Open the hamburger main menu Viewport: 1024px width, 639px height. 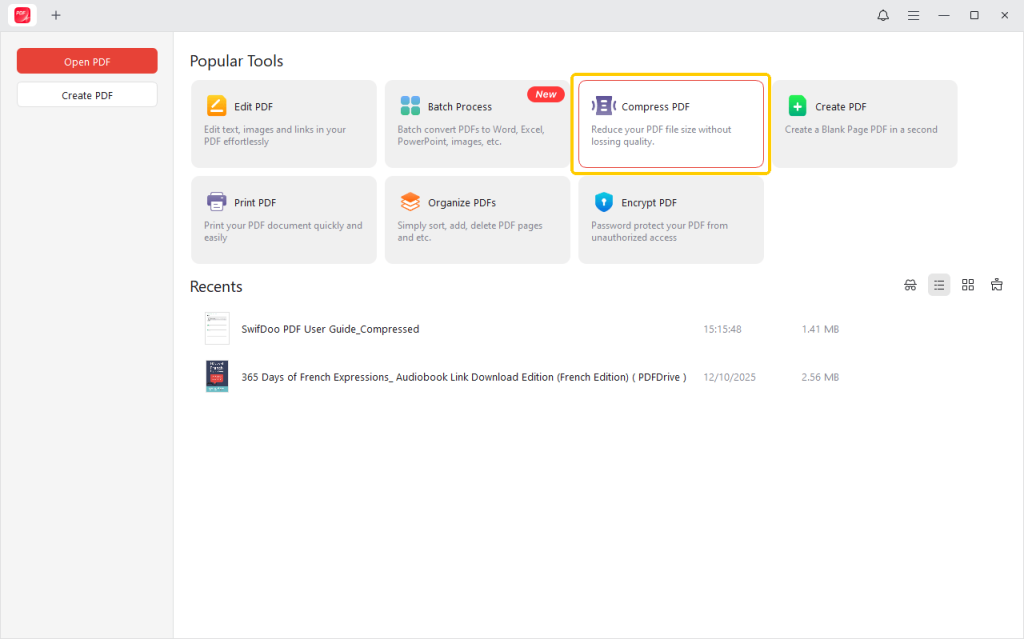coord(913,15)
